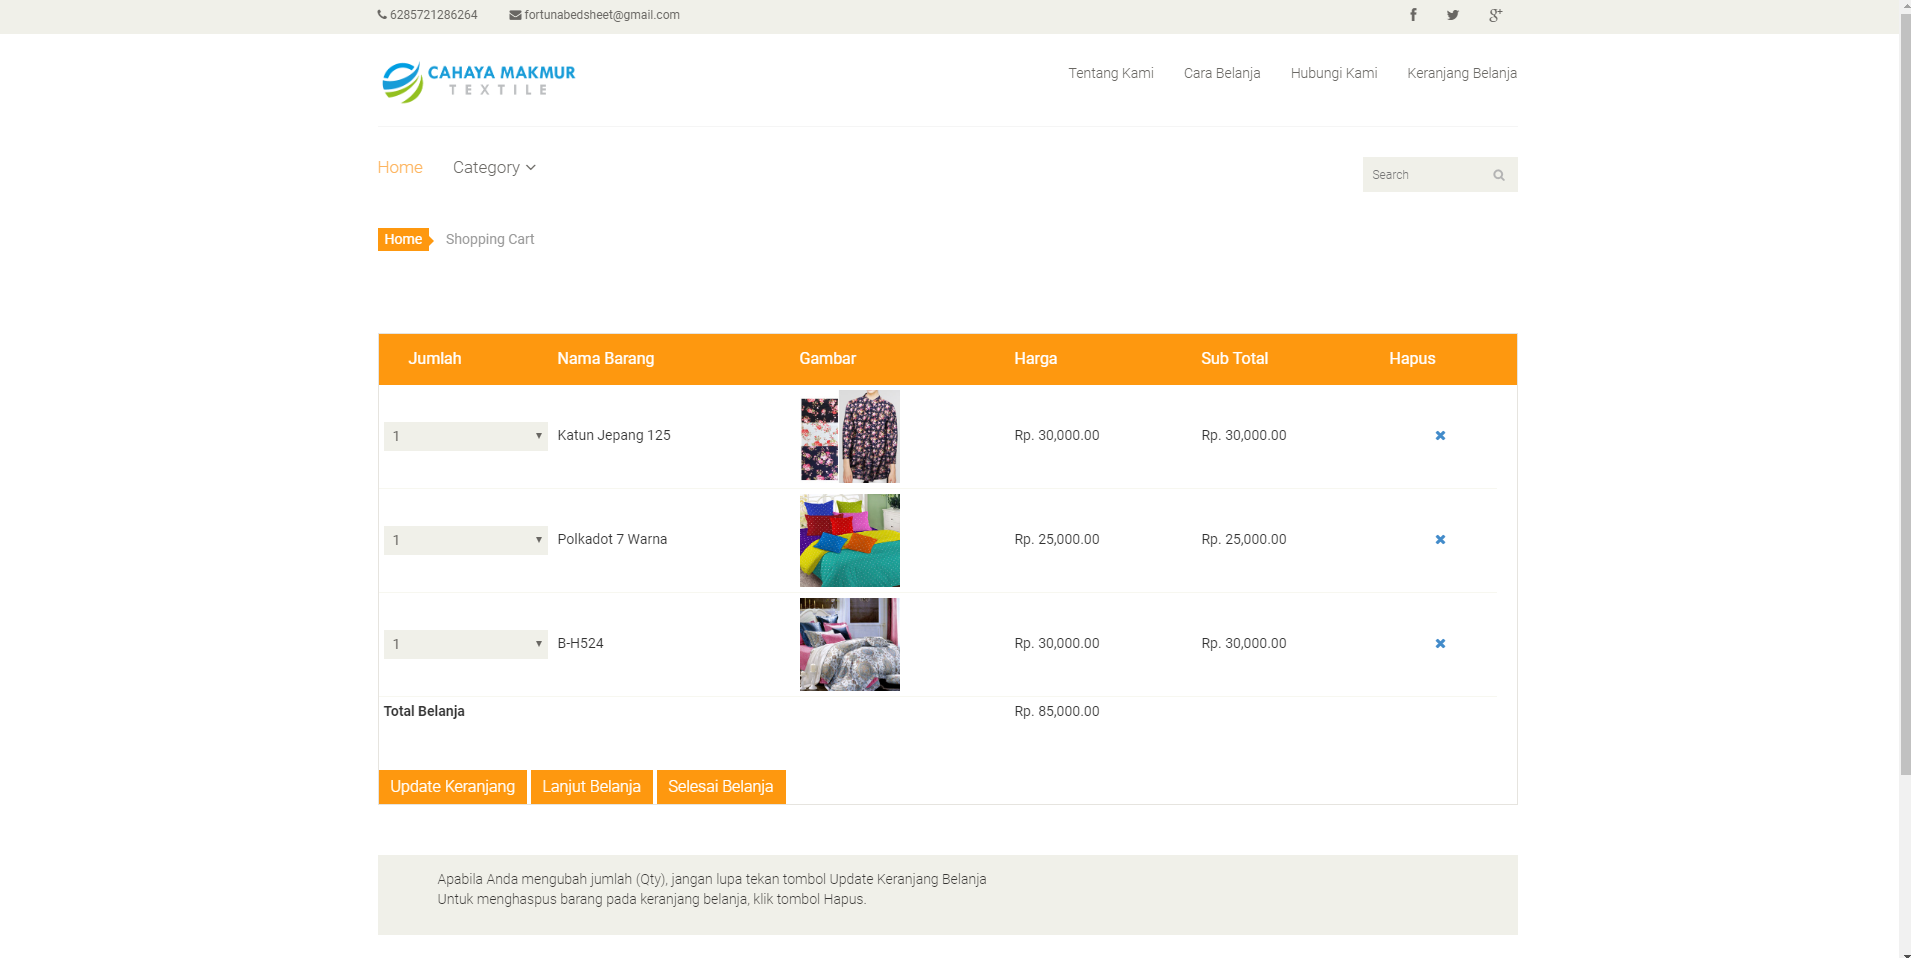This screenshot has height=958, width=1911.
Task: Open quantity selector for Polkadot 7 Warna
Action: (x=464, y=540)
